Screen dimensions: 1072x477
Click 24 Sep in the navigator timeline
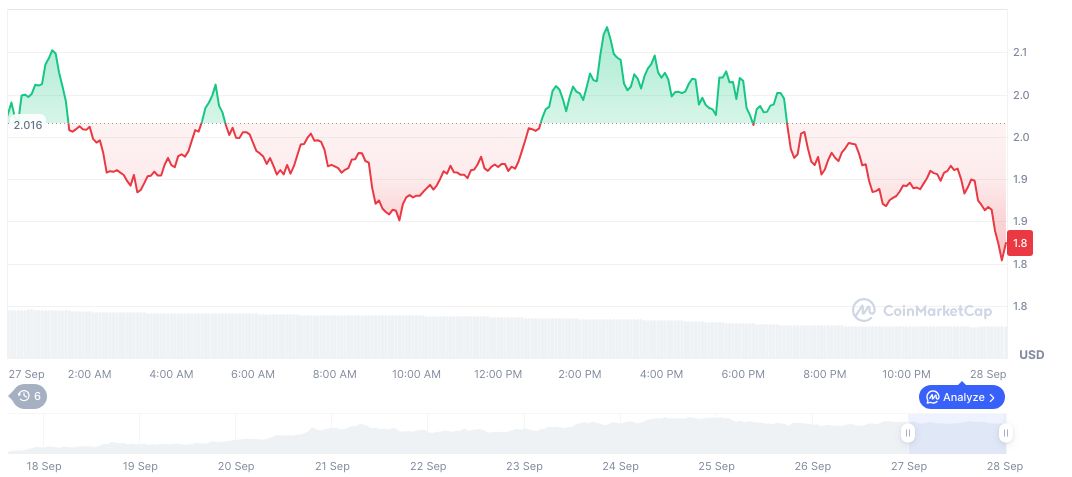[620, 466]
